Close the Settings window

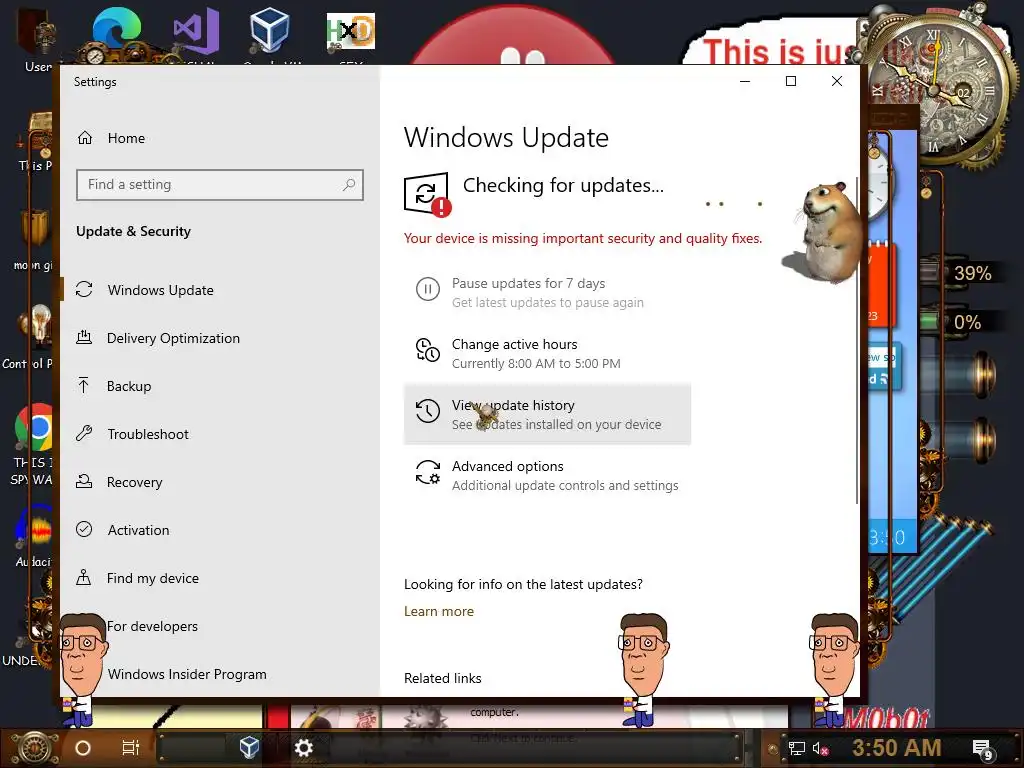pyautogui.click(x=837, y=82)
